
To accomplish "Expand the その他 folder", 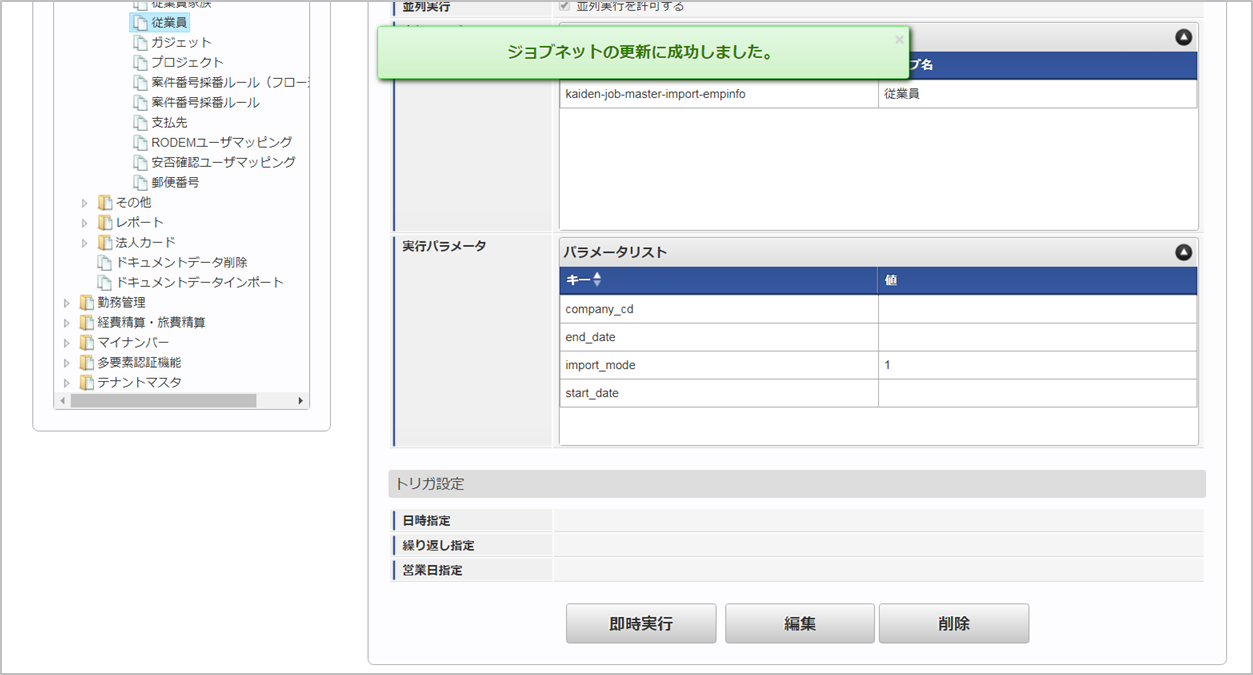I will pos(85,203).
